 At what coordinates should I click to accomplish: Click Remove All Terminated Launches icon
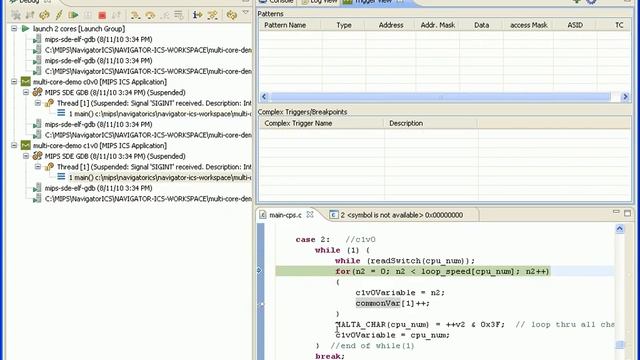pos(16,16)
